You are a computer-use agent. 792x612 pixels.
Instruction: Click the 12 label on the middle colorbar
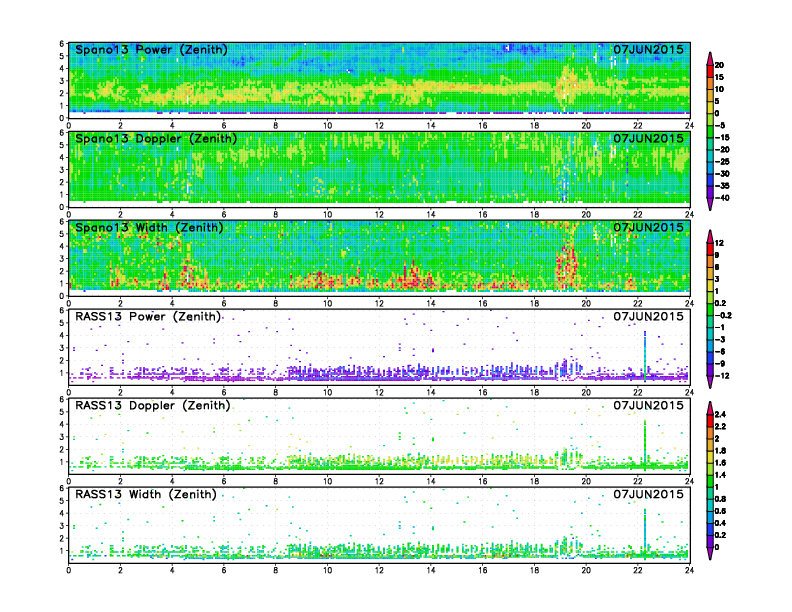[719, 243]
